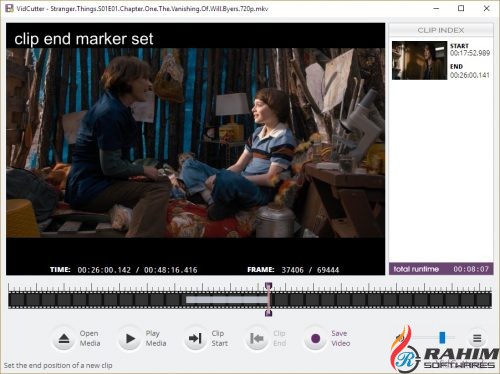The height and width of the screenshot is (374, 500).
Task: Click the frame counter 37406 / 69444
Action: [x=310, y=270]
